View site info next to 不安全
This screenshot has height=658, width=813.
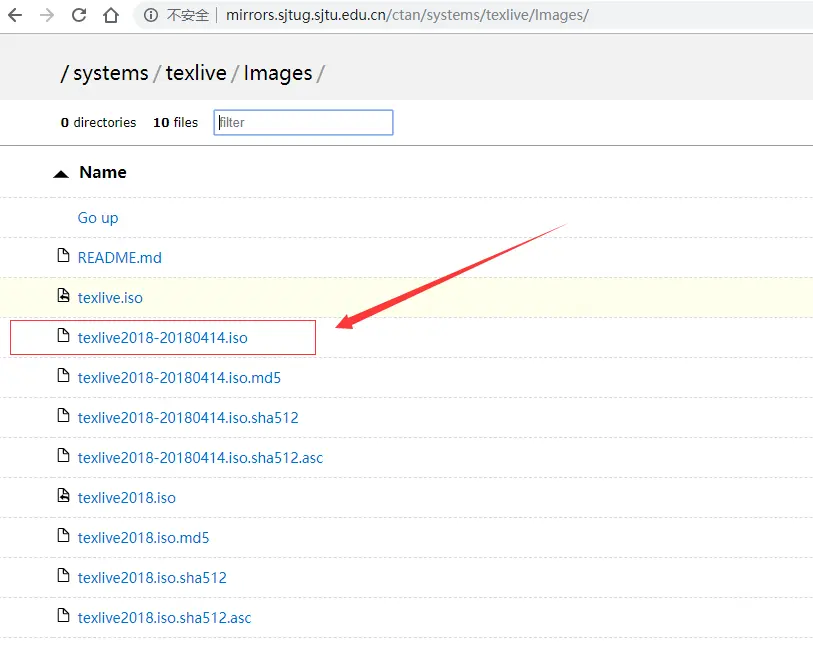(x=151, y=16)
